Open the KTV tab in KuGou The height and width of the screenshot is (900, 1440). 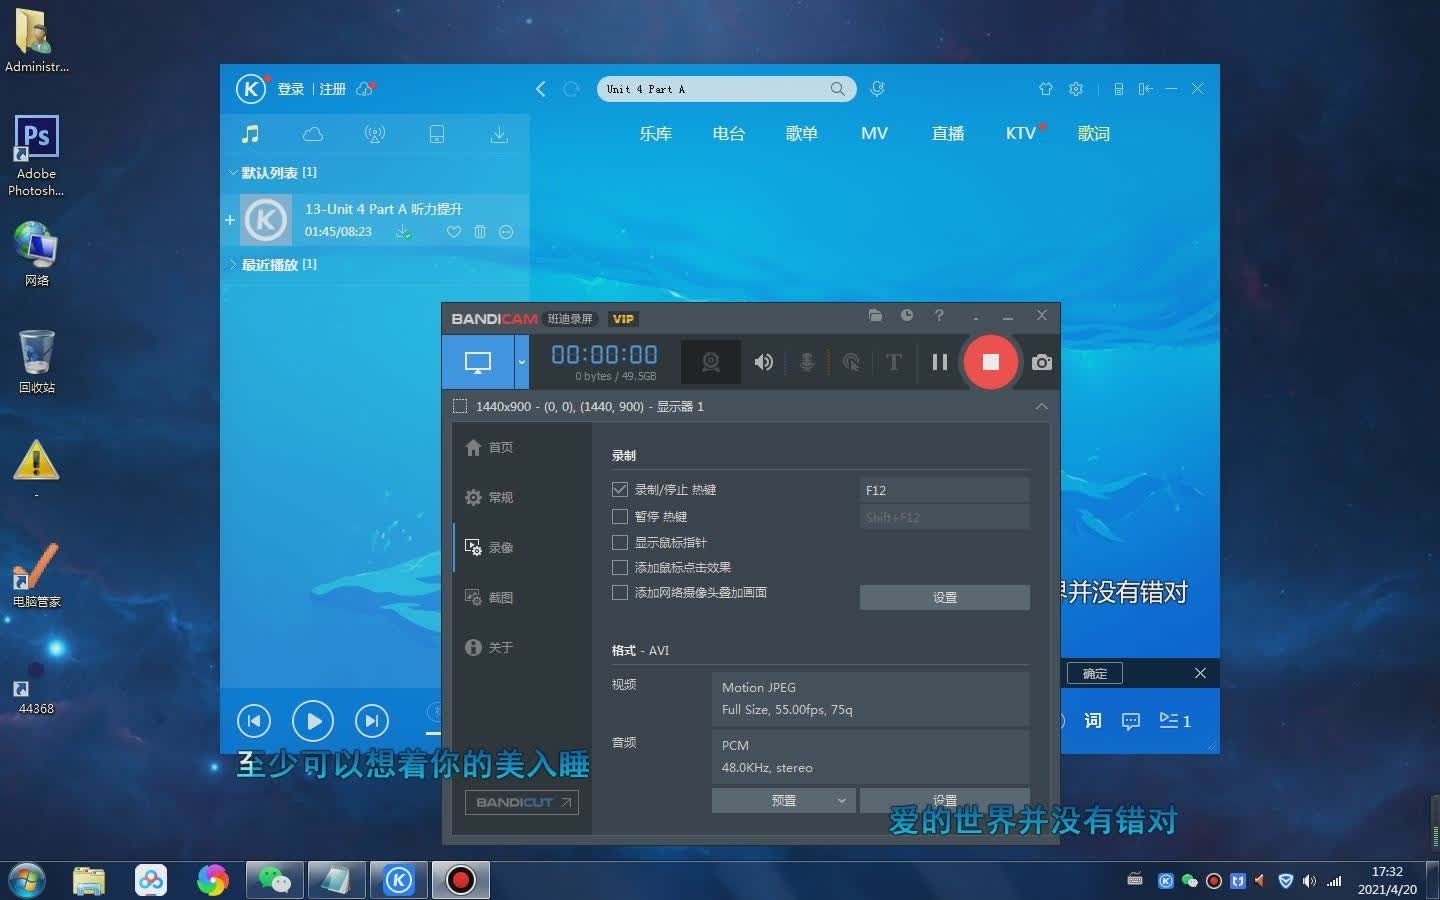point(1021,133)
